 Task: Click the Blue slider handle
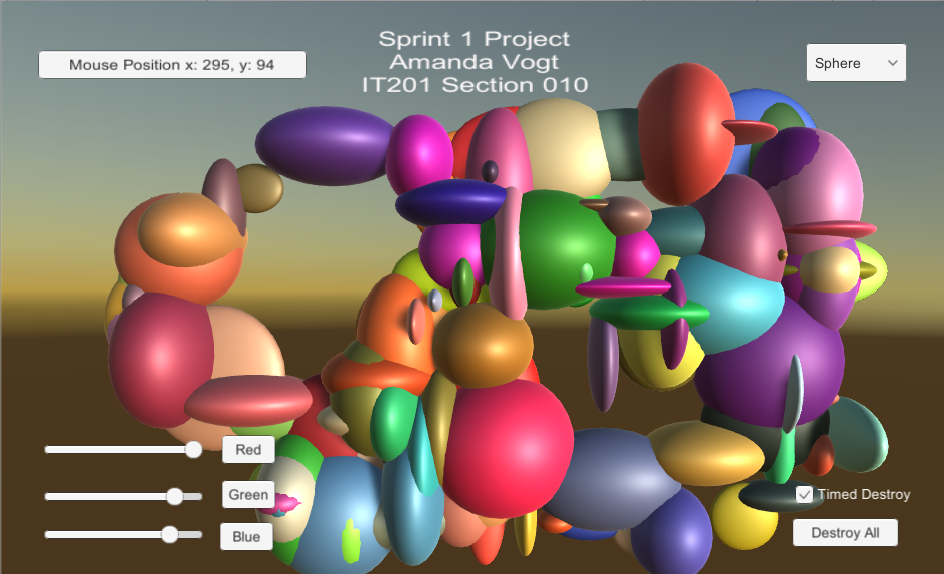tap(170, 534)
